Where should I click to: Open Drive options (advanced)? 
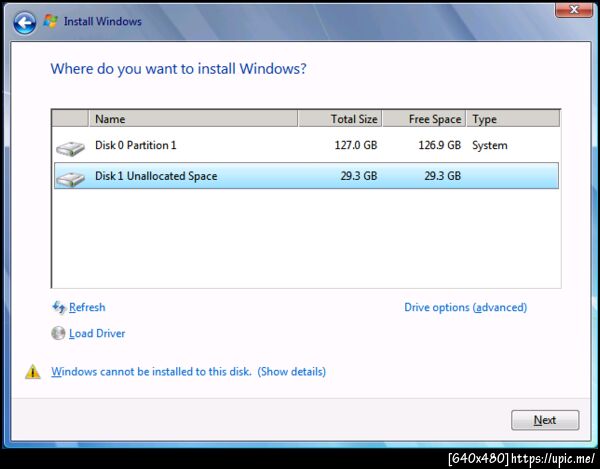pyautogui.click(x=465, y=307)
